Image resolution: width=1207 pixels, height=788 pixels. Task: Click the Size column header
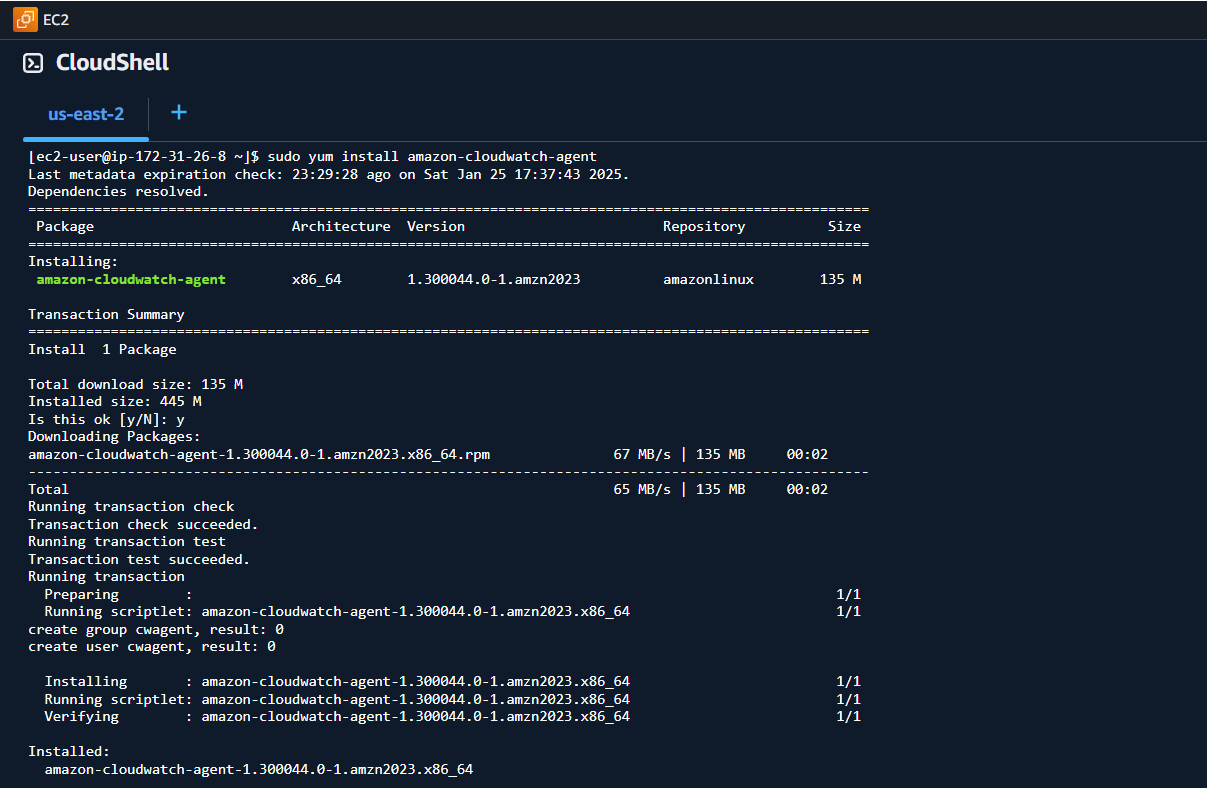[844, 227]
